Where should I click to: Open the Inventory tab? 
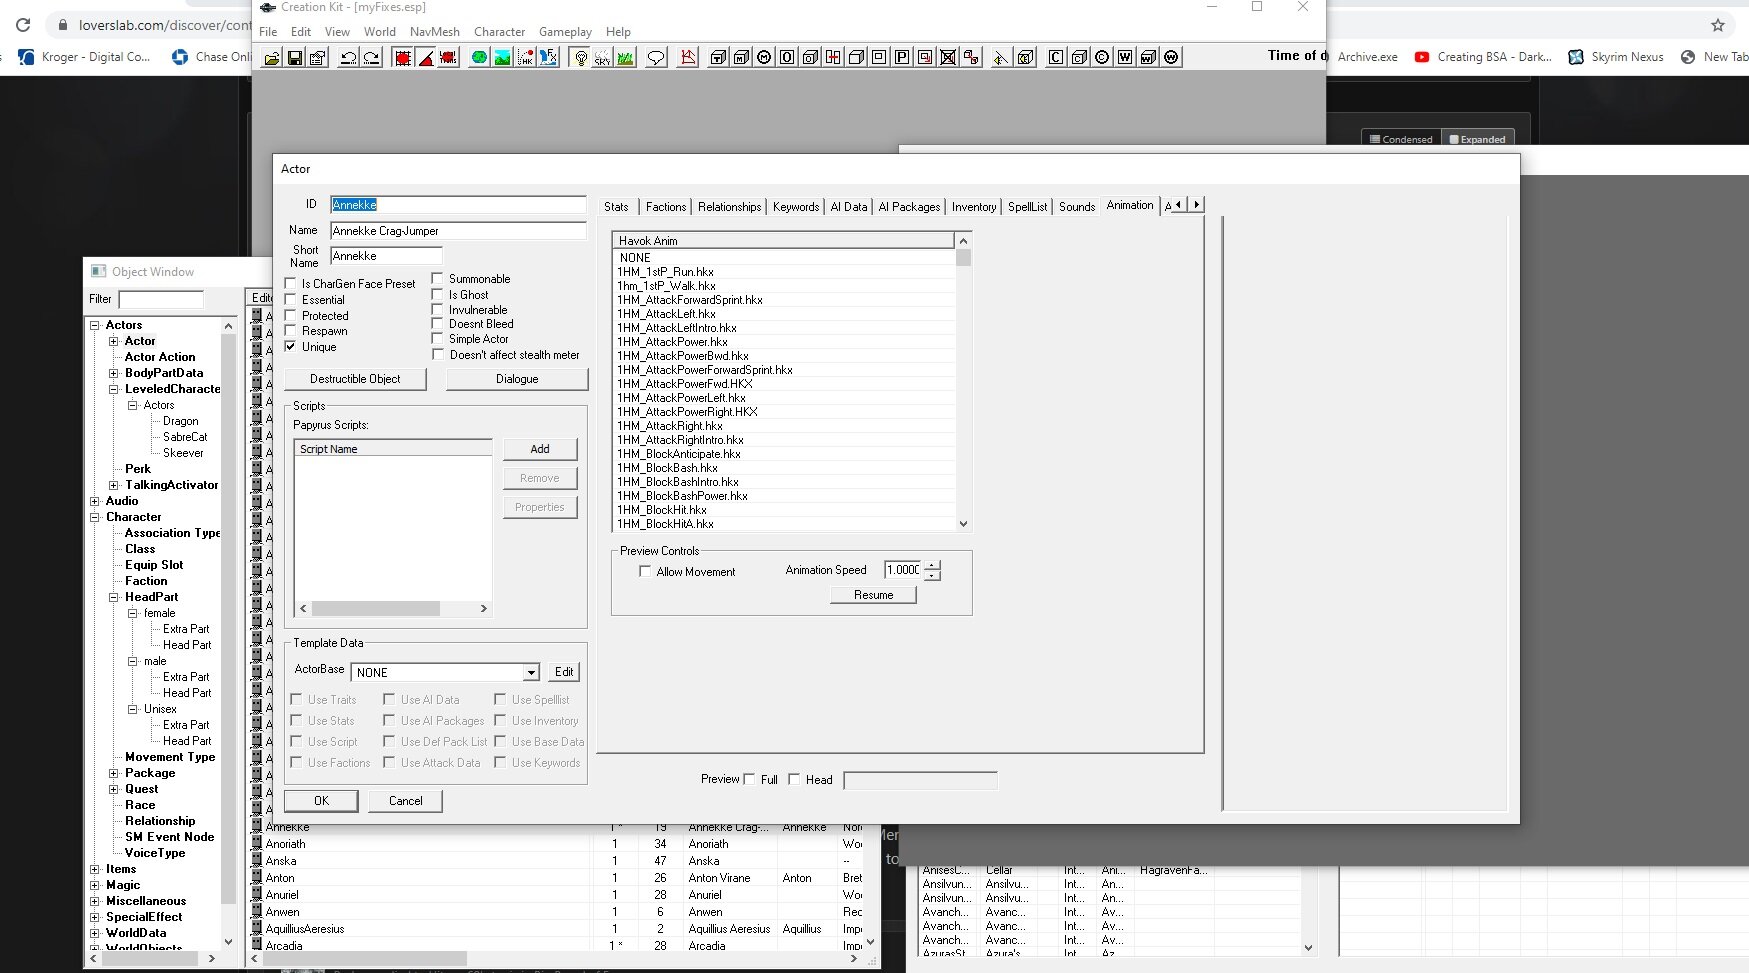[x=974, y=207]
